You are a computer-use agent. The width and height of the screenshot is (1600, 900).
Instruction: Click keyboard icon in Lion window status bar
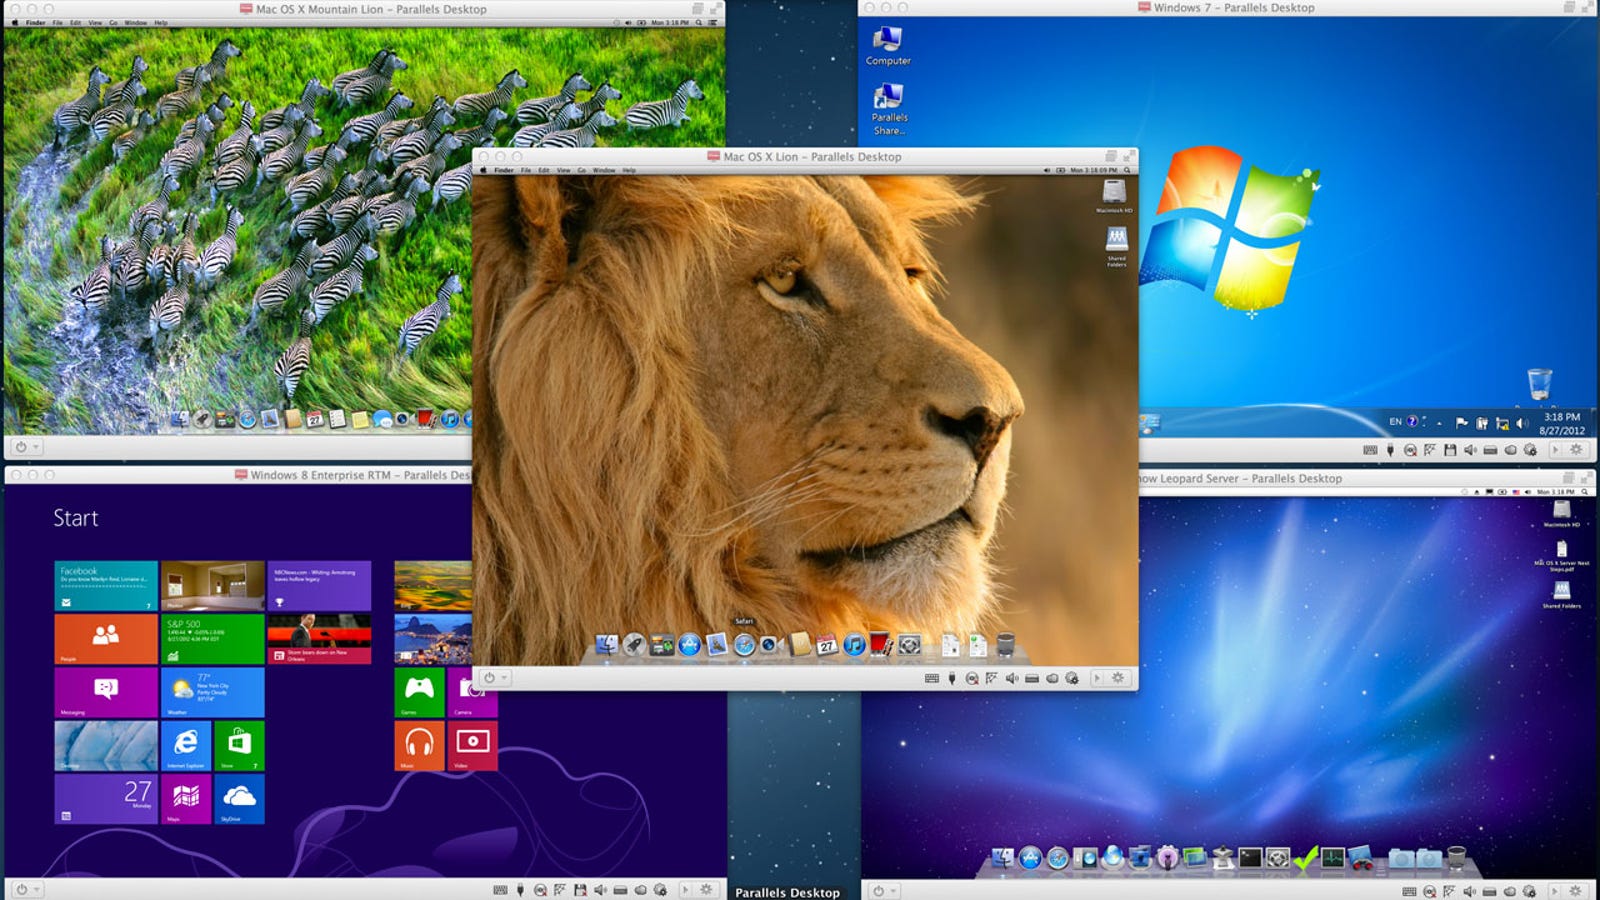coord(932,678)
